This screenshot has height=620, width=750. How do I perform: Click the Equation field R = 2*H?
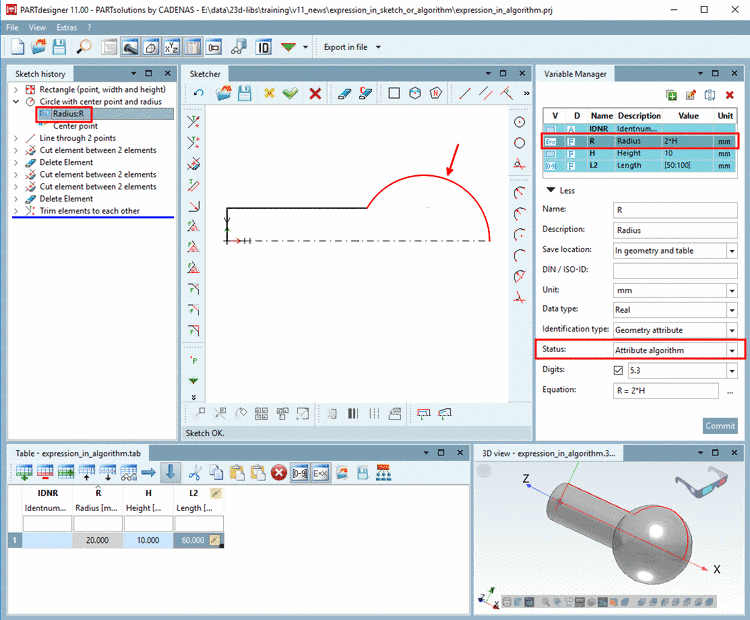pos(665,390)
